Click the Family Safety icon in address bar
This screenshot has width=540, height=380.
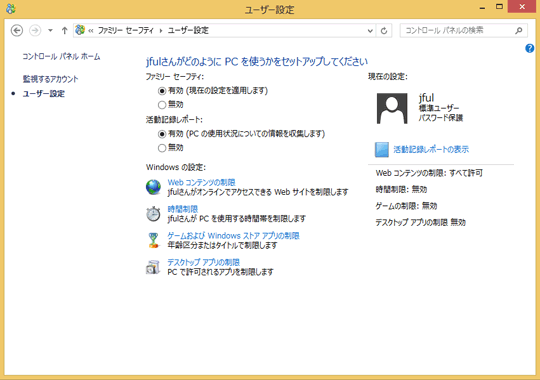coord(80,30)
